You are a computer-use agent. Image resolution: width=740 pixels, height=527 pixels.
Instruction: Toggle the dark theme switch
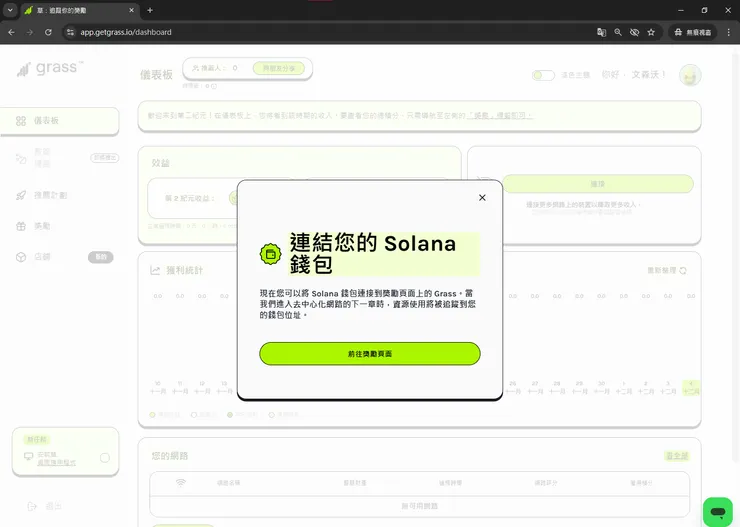543,75
